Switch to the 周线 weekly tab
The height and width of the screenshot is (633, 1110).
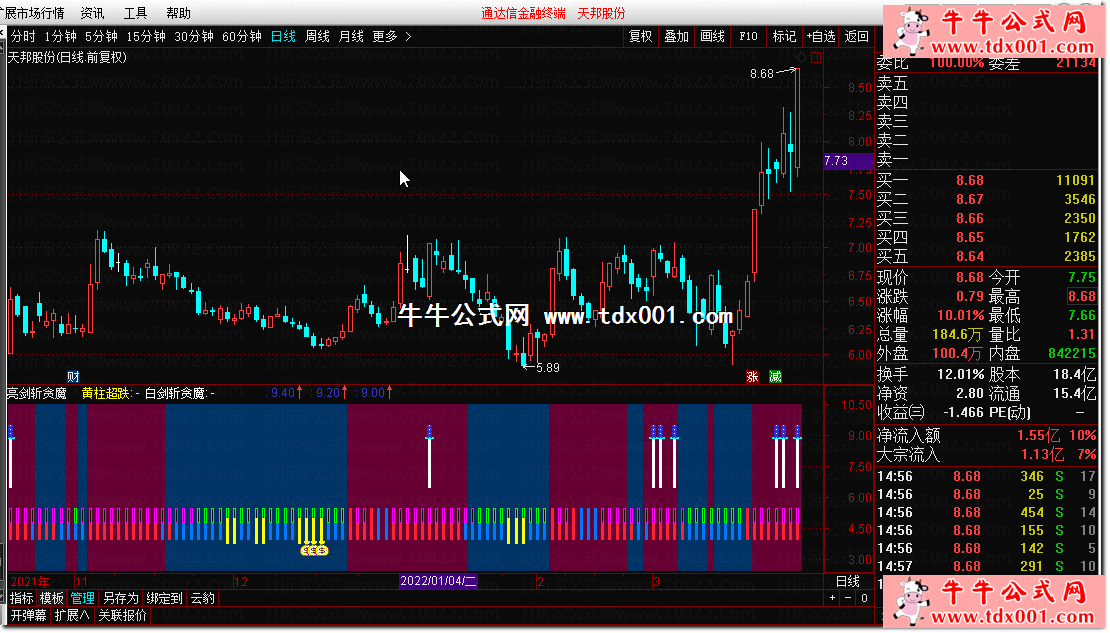click(317, 36)
